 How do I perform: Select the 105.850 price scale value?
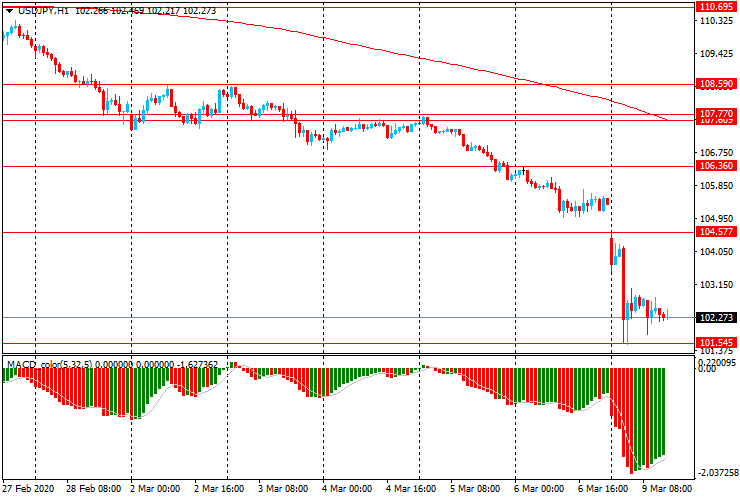point(716,186)
